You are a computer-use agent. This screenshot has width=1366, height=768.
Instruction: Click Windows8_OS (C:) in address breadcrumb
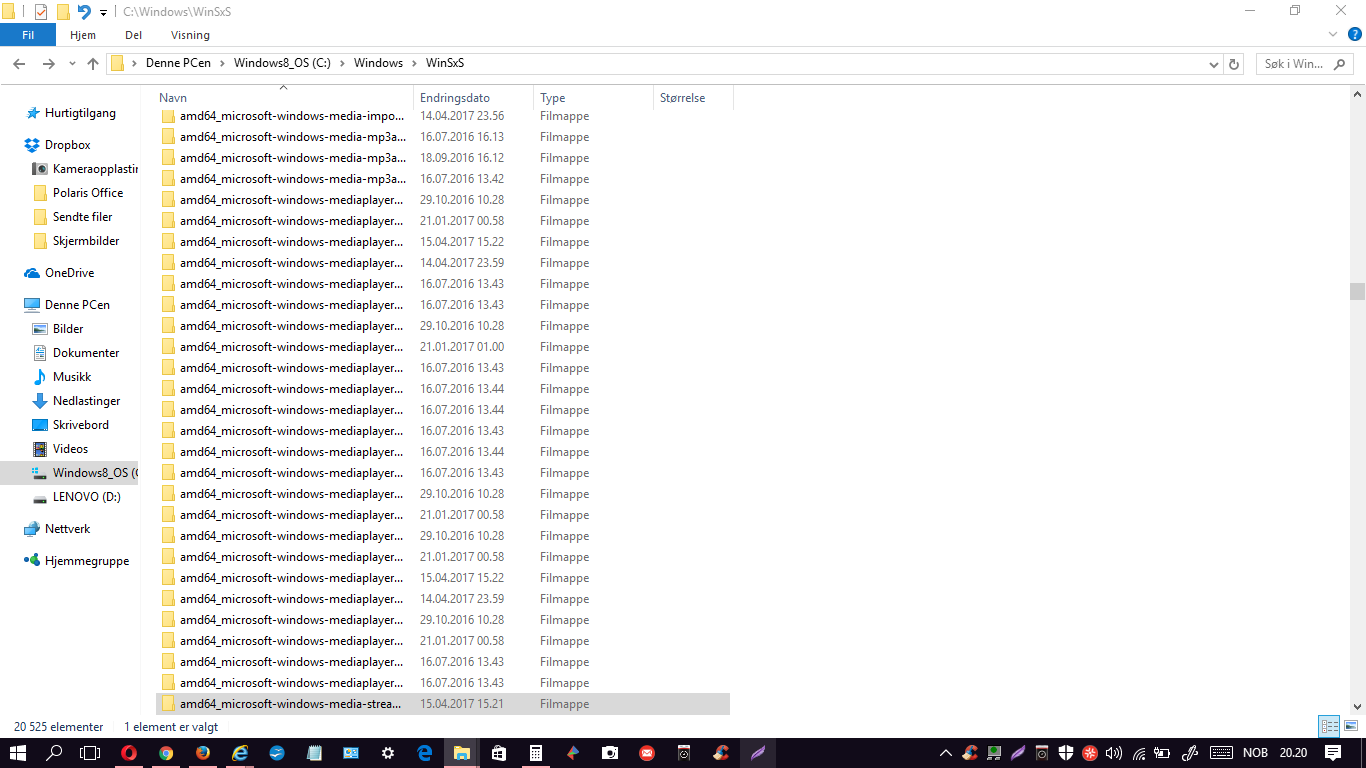[x=282, y=63]
